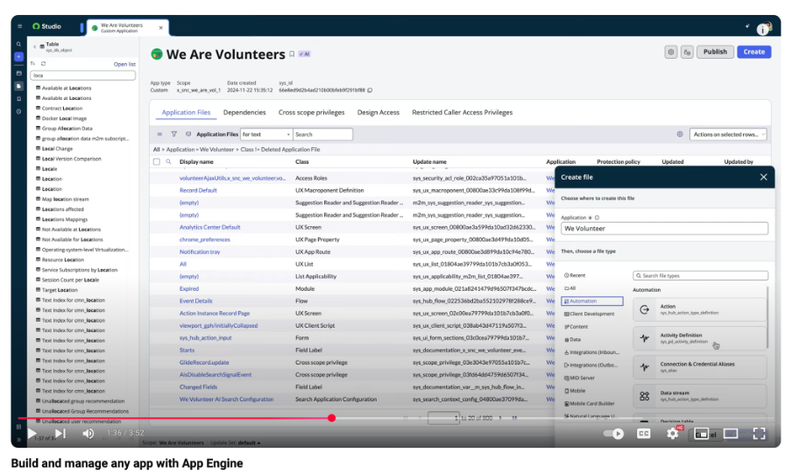Select Content category in Create file

coord(576,327)
